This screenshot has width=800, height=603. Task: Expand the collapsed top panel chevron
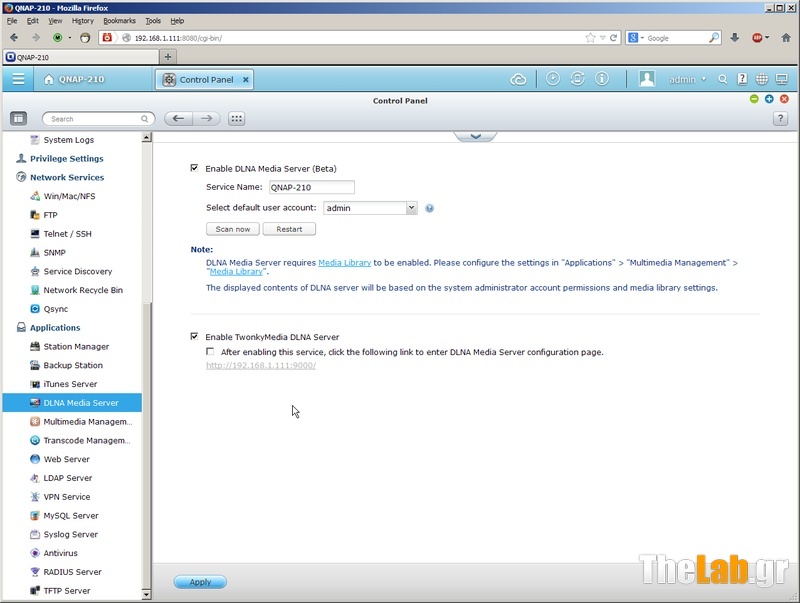(x=476, y=136)
